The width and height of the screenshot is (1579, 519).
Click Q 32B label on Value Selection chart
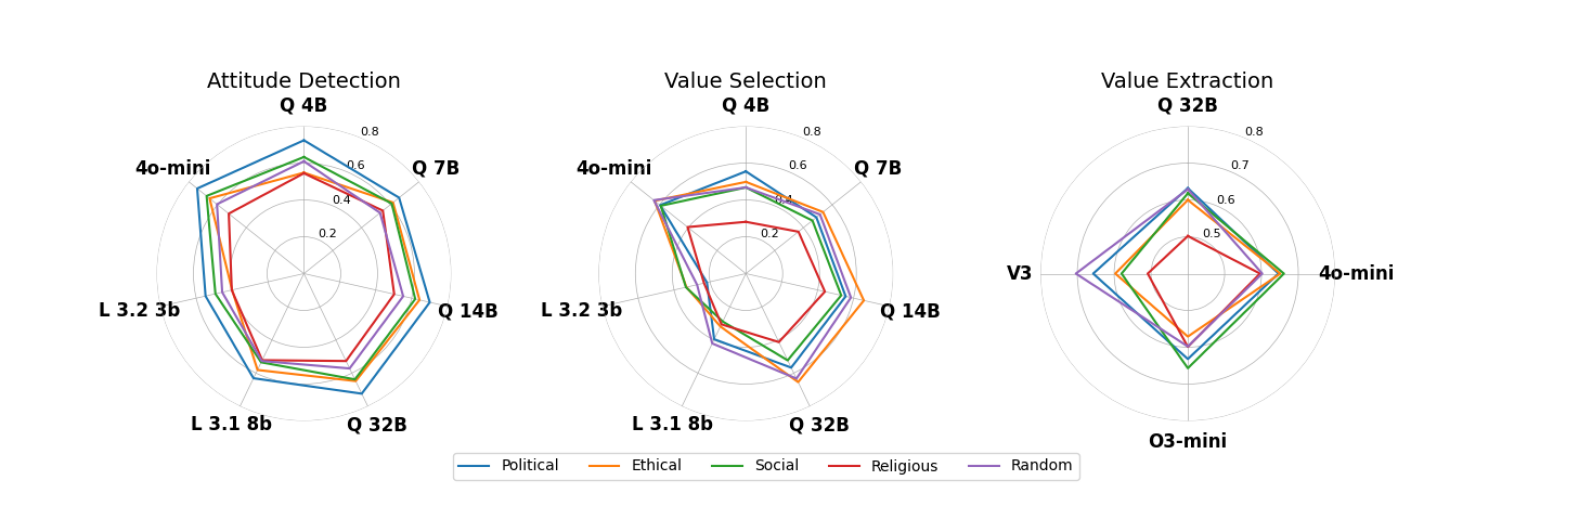pos(819,425)
